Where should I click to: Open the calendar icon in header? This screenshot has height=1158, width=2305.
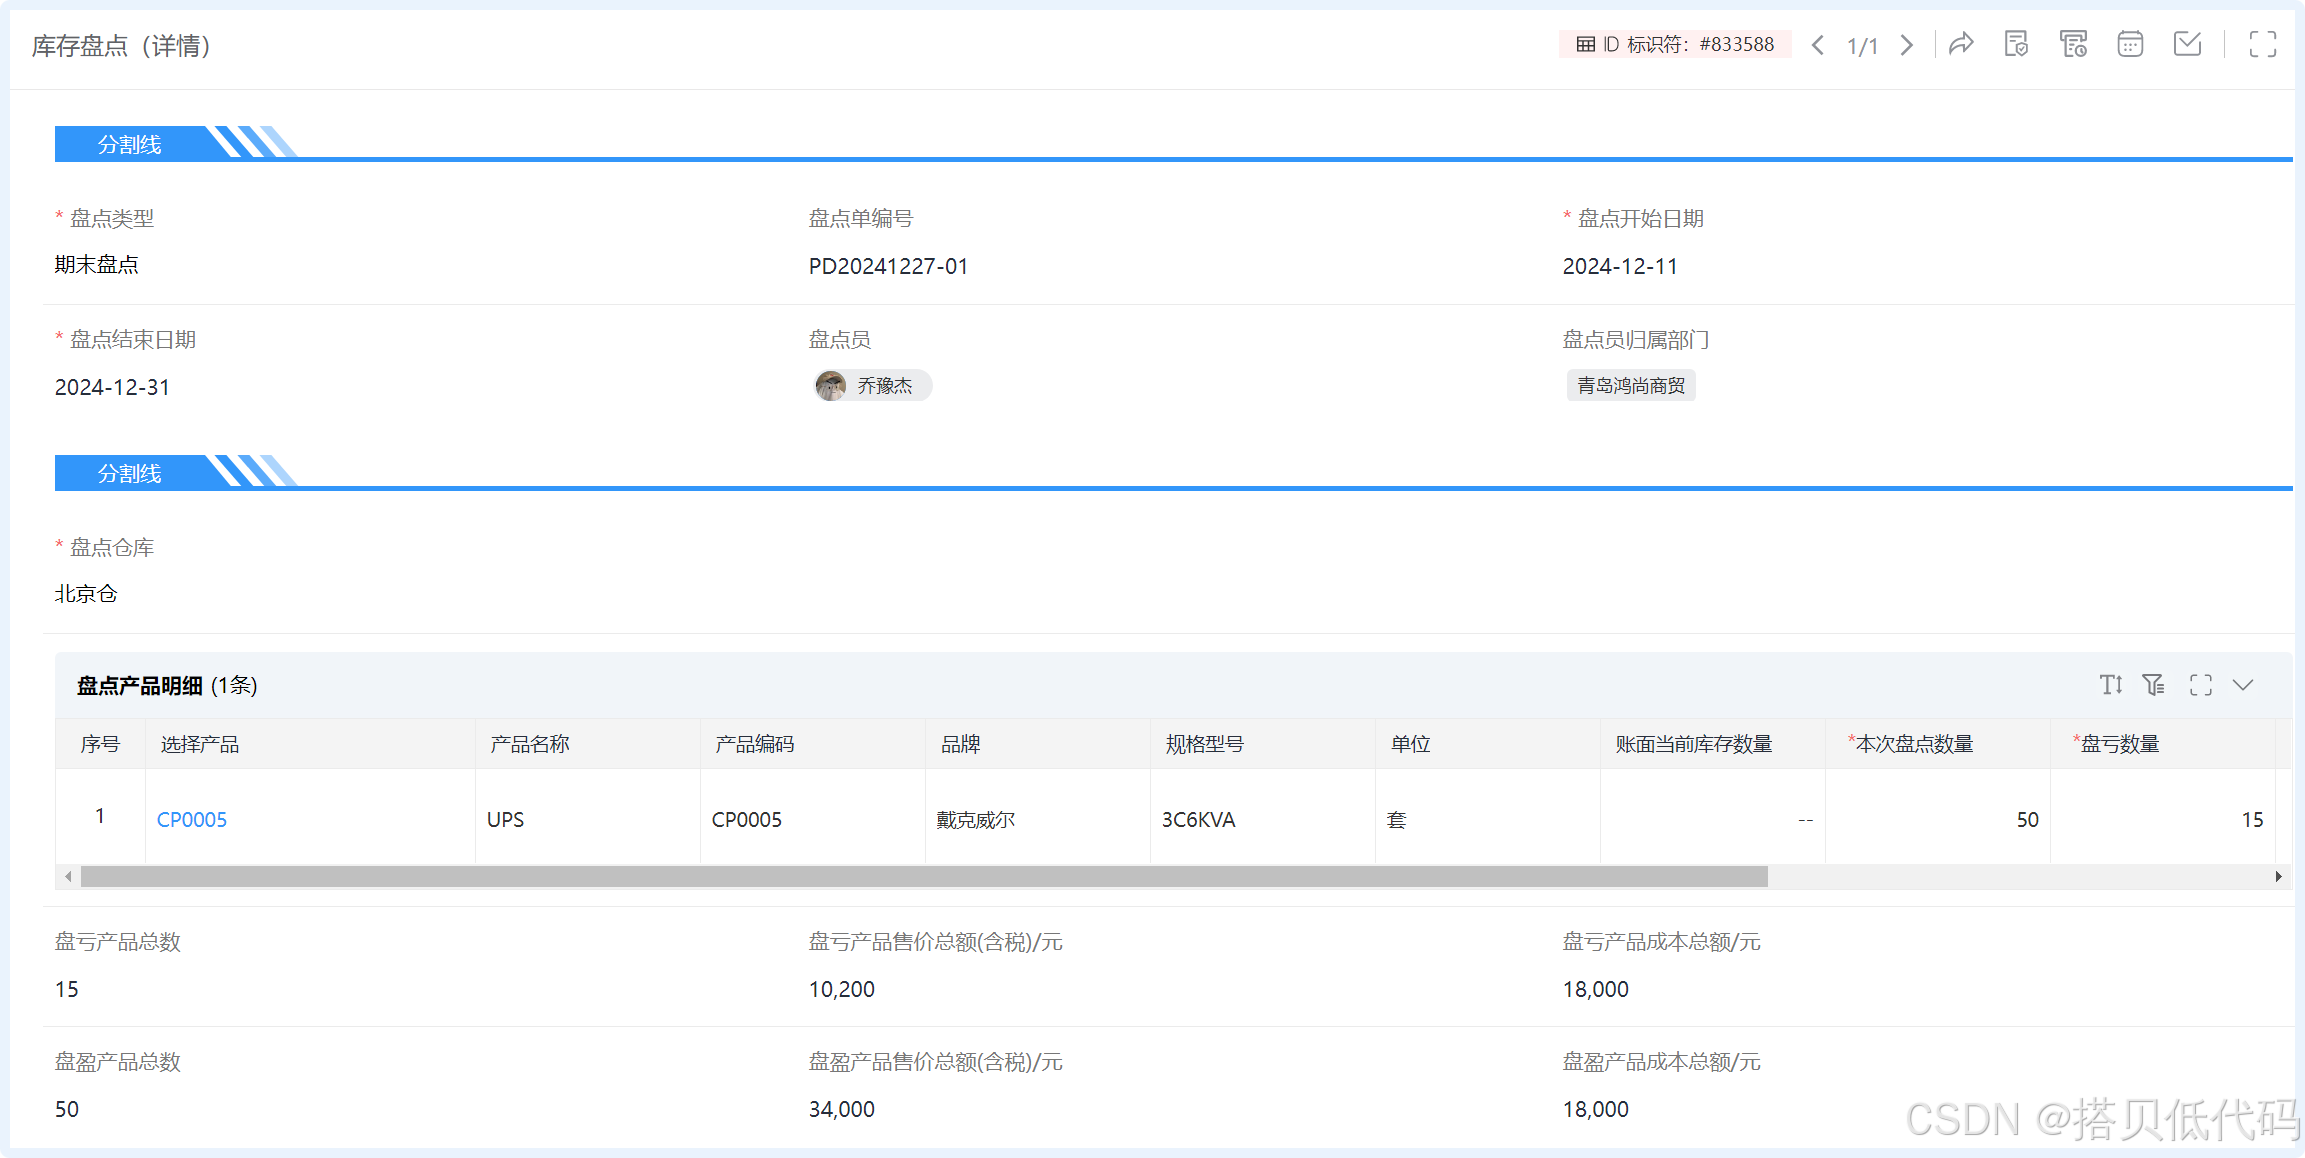click(2130, 44)
